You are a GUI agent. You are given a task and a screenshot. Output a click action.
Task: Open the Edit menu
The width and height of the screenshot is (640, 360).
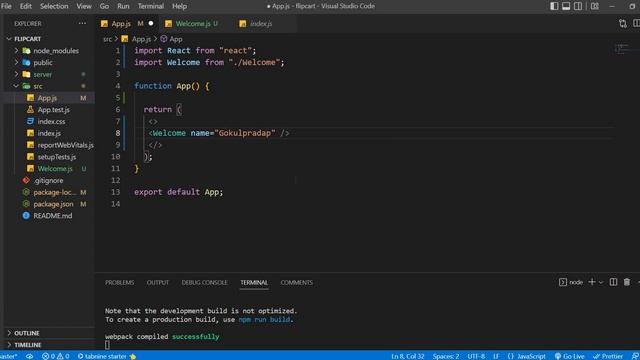tap(25, 6)
